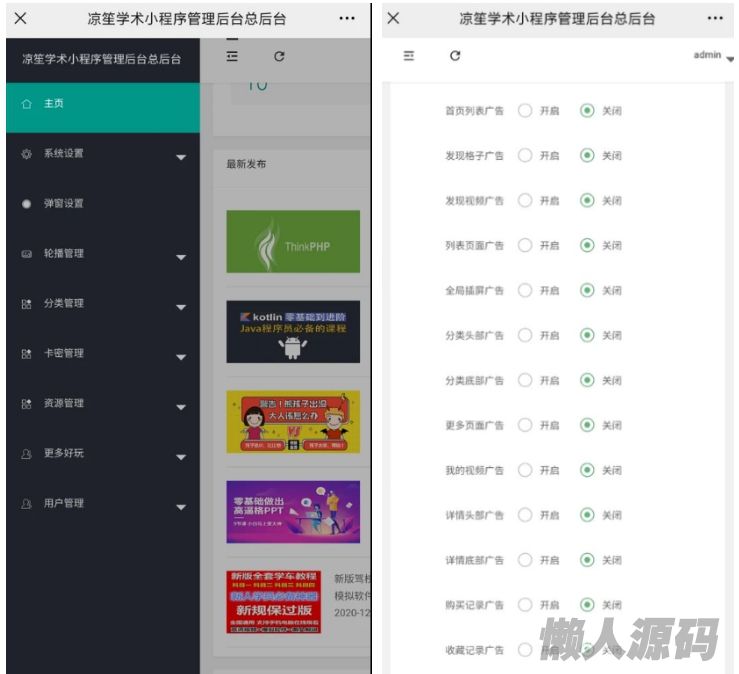
Task: Click the grid icon beside 分类管理
Action: click(x=26, y=304)
